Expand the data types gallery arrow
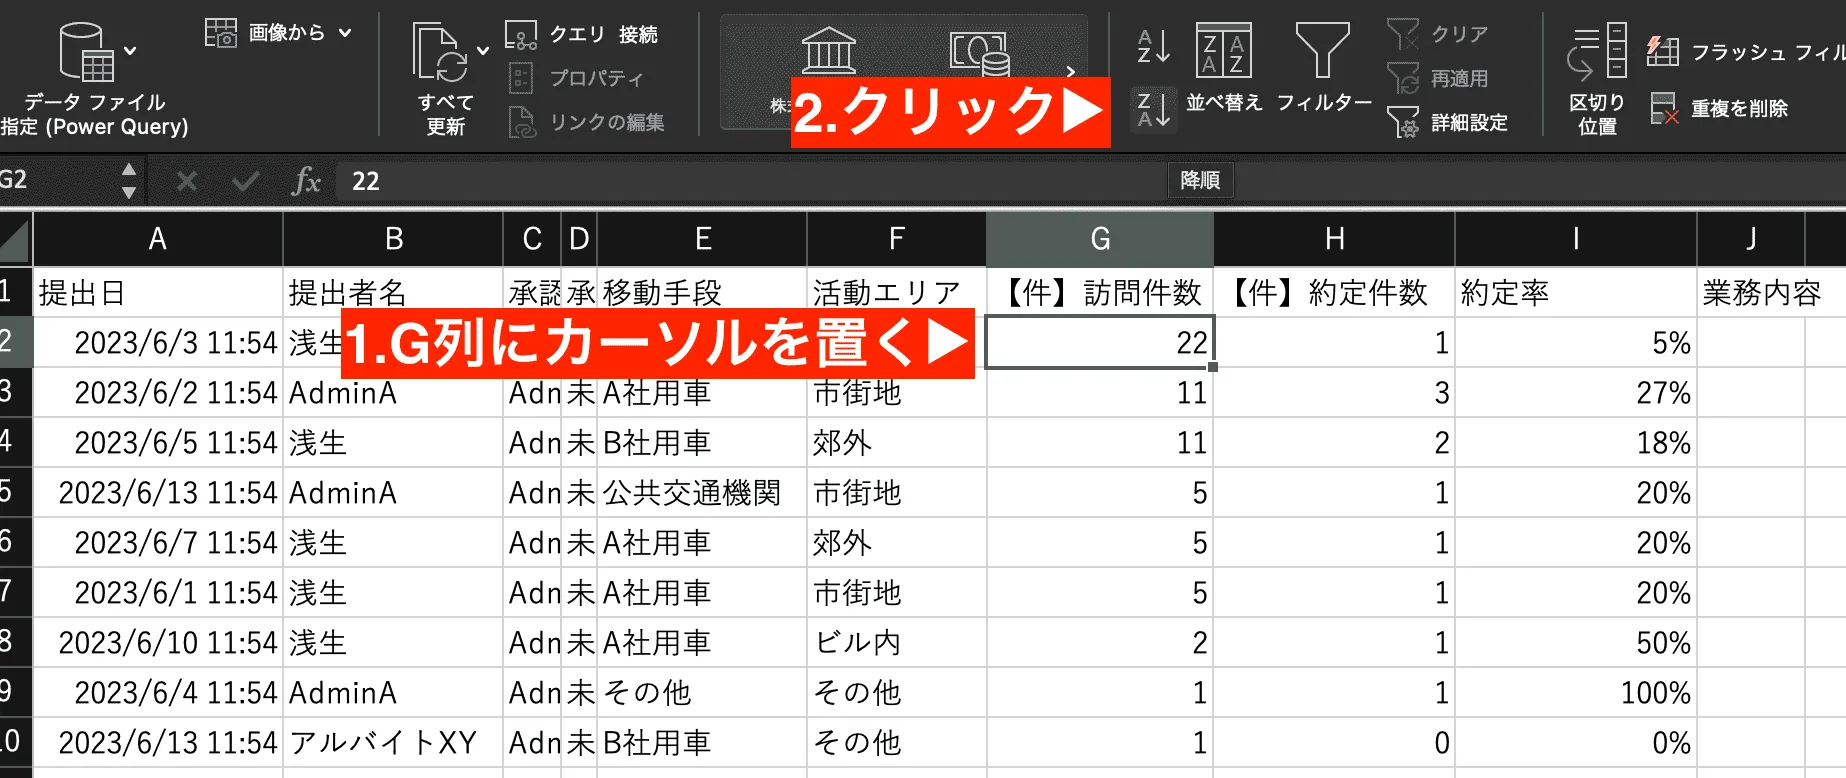Viewport: 1846px width, 778px height. pos(1071,72)
